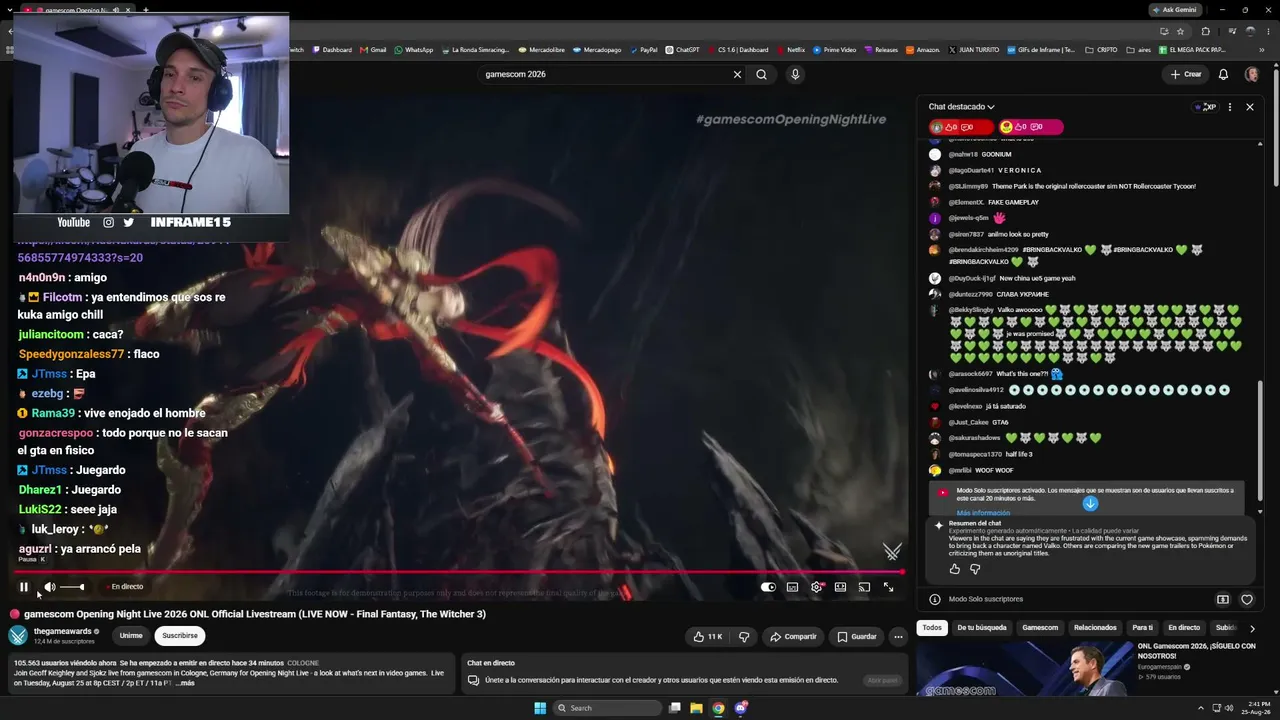
Task: Open the account avatar menu
Action: click(1251, 74)
